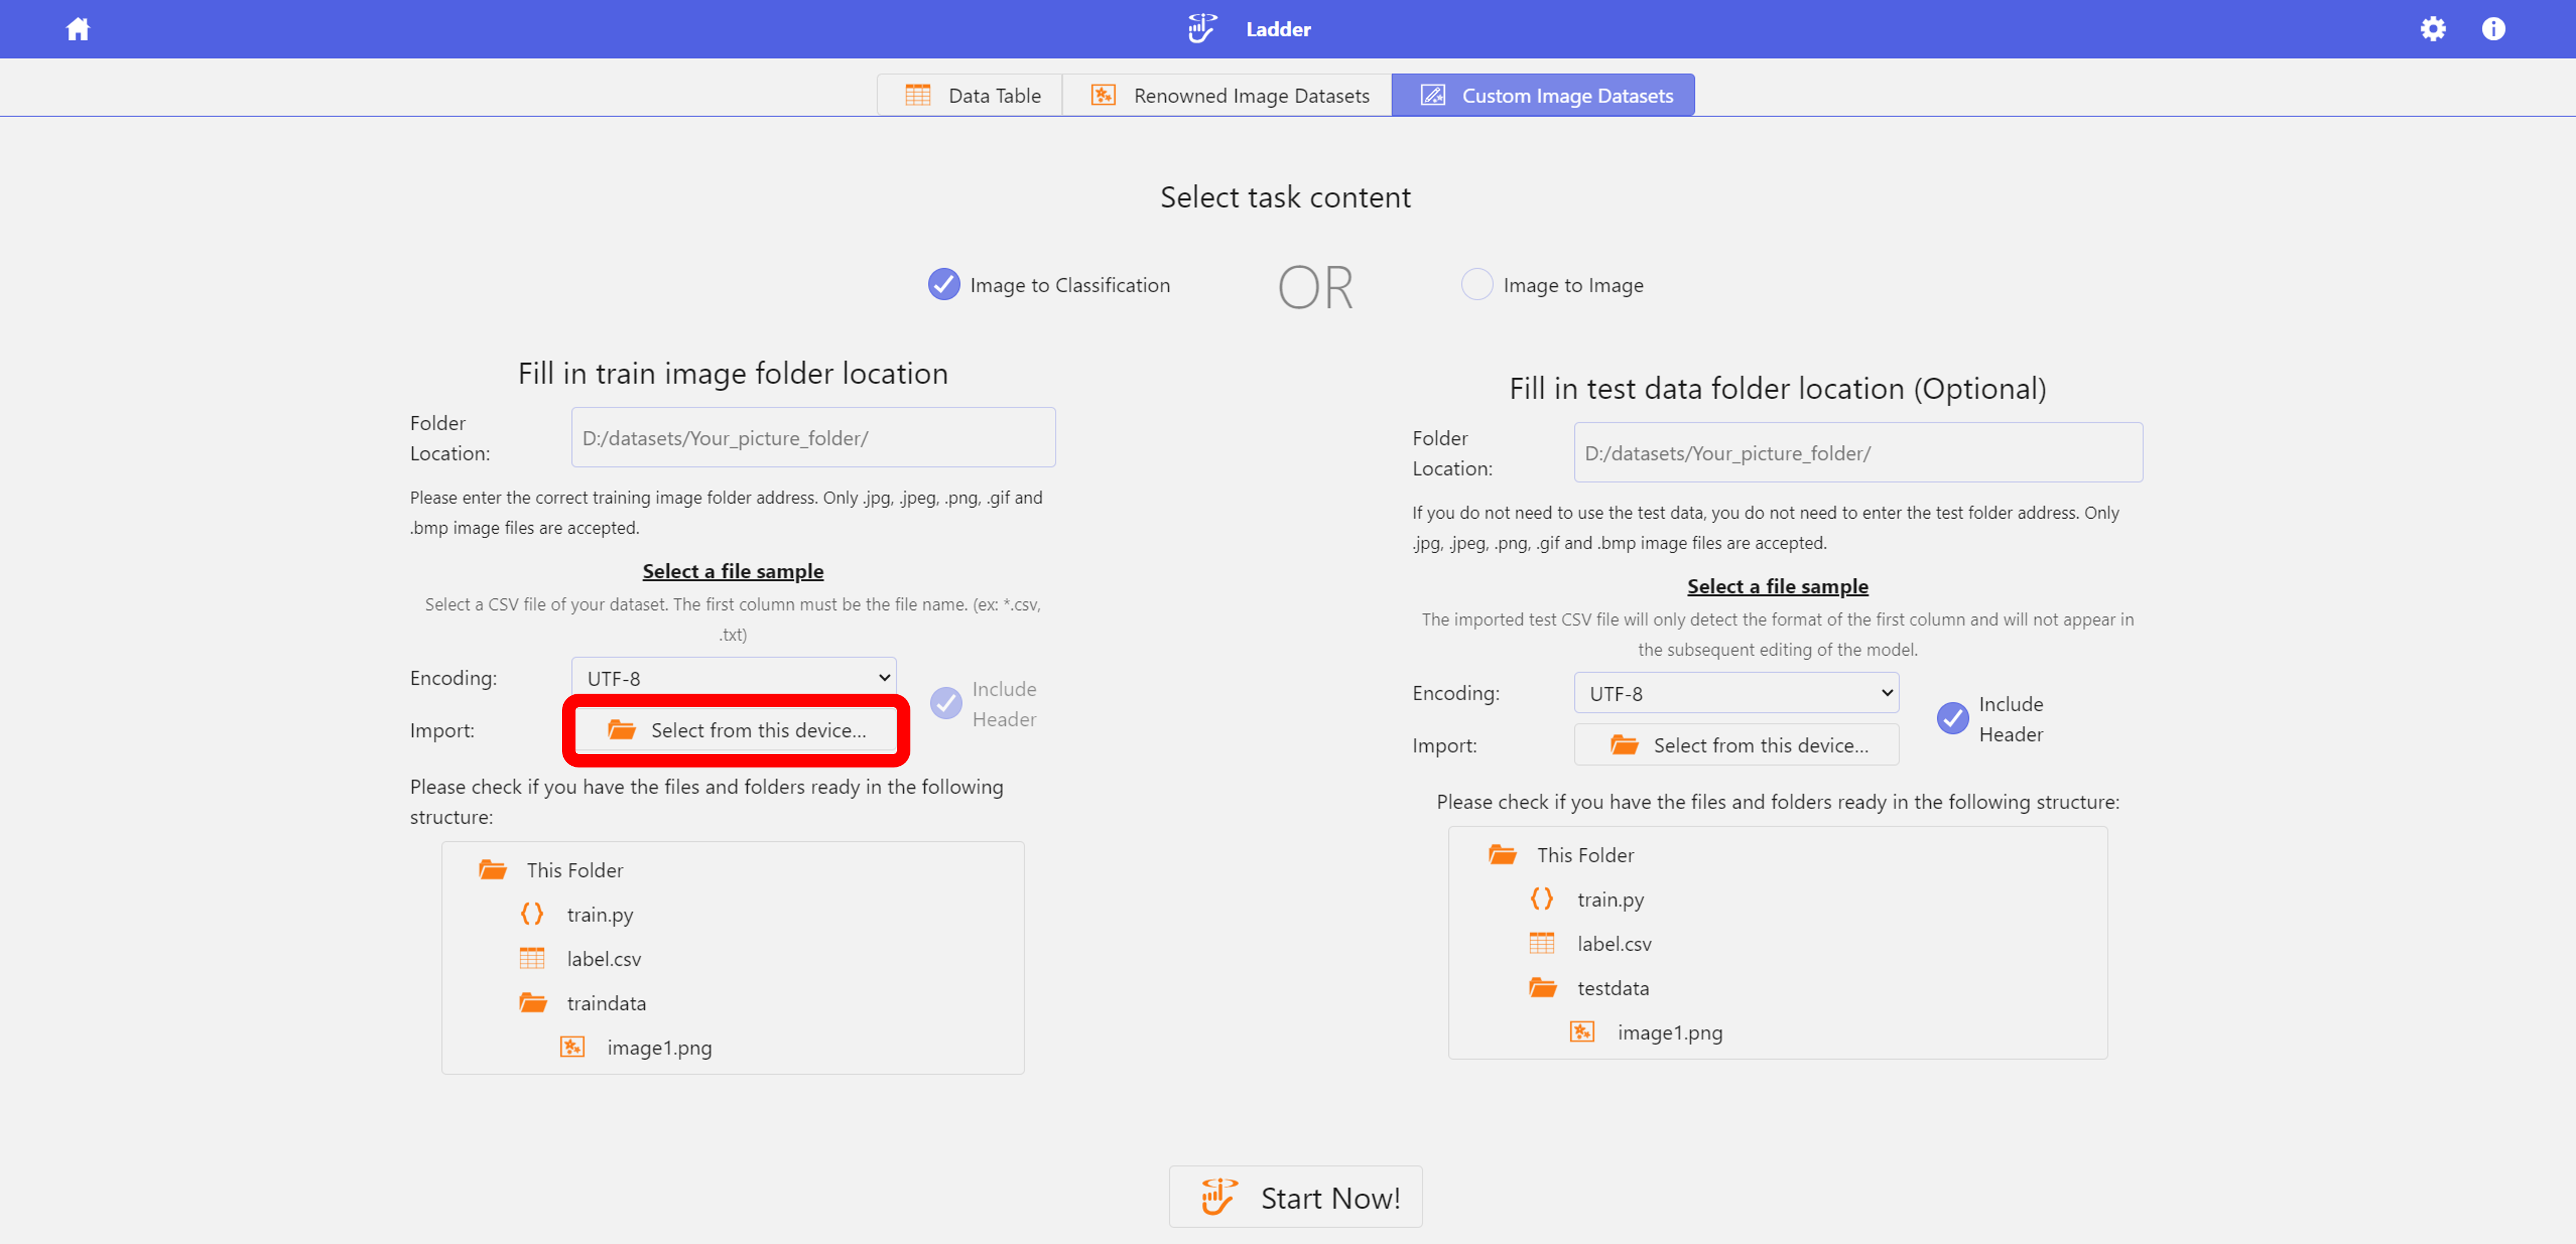Open test Encoding UTF-8 dropdown
Screen dimensions: 2576x1244
pyautogui.click(x=1736, y=692)
